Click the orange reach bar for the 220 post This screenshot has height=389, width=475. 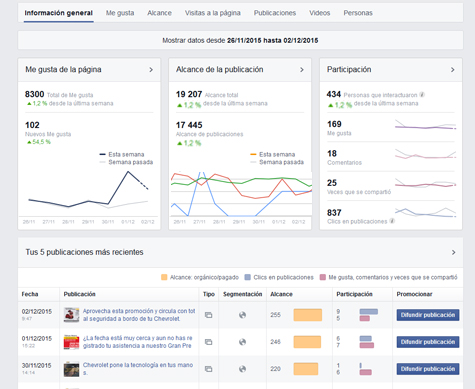[306, 369]
